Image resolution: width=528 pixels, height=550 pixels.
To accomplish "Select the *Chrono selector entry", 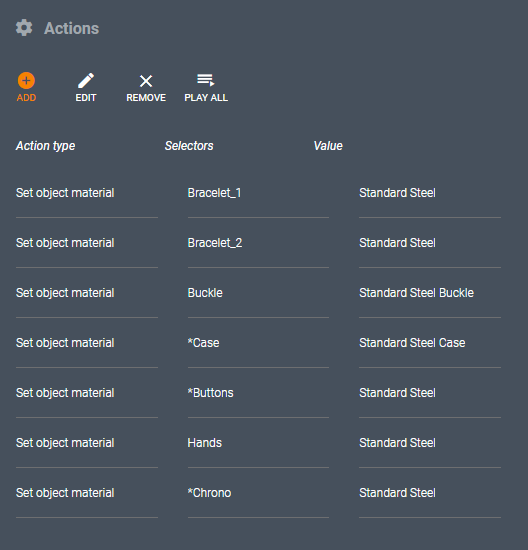I will (x=209, y=493).
